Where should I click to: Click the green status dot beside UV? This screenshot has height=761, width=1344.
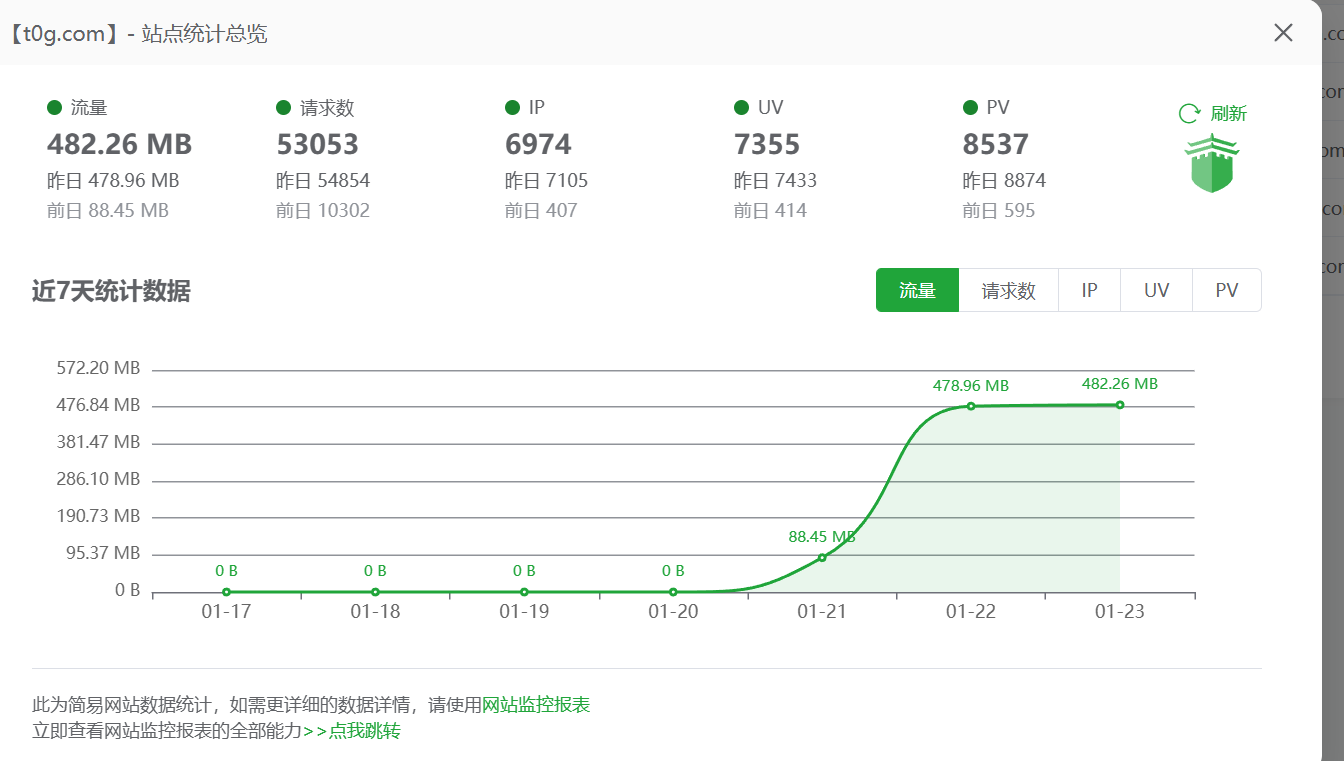coord(741,107)
